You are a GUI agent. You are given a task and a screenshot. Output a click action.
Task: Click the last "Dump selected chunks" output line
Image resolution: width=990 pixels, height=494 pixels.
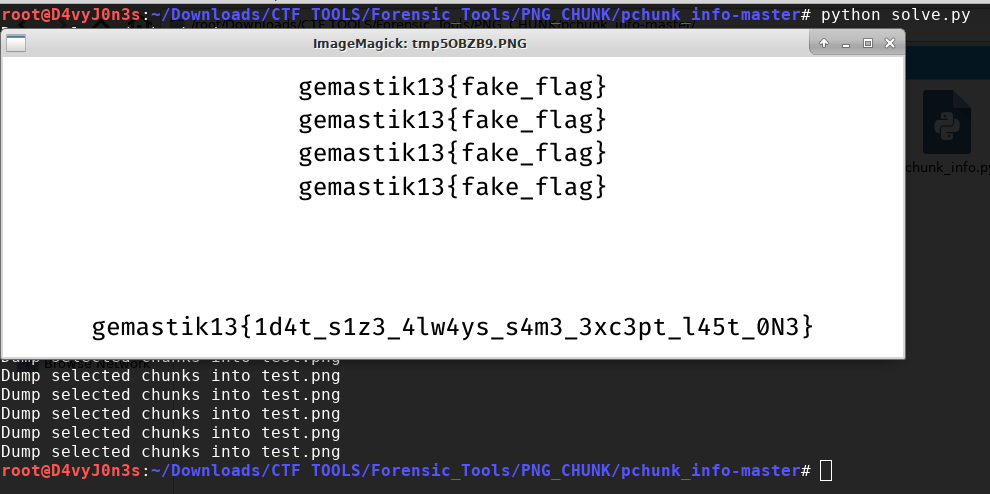170,451
